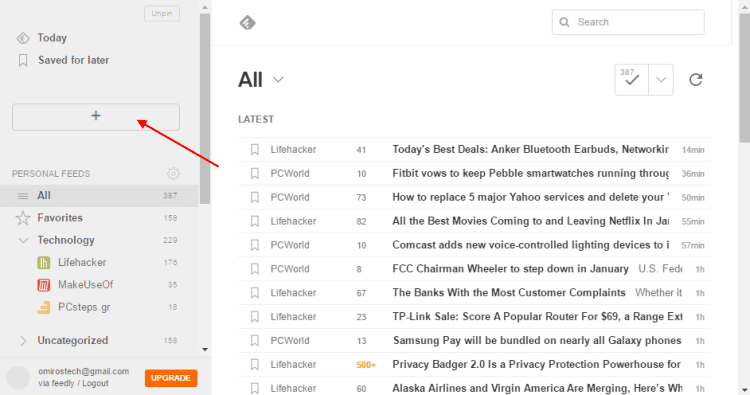Refresh the feed with the reload icon

click(695, 79)
